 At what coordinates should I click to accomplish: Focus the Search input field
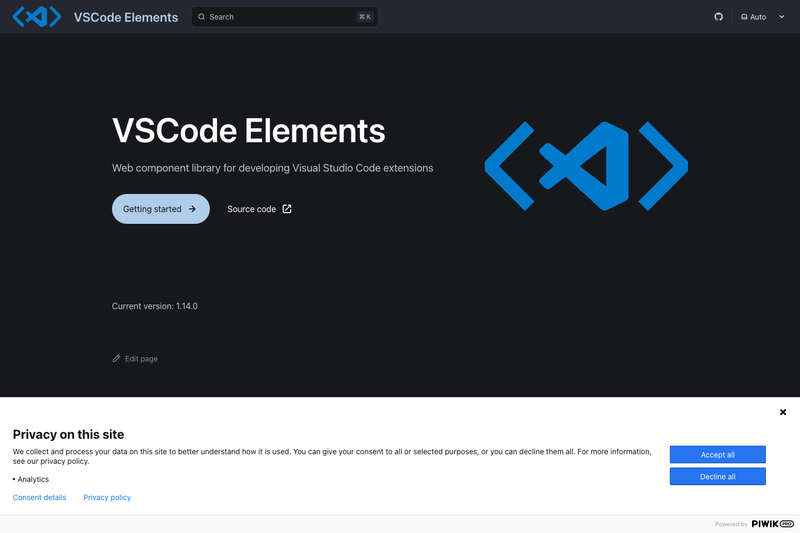[x=285, y=17]
